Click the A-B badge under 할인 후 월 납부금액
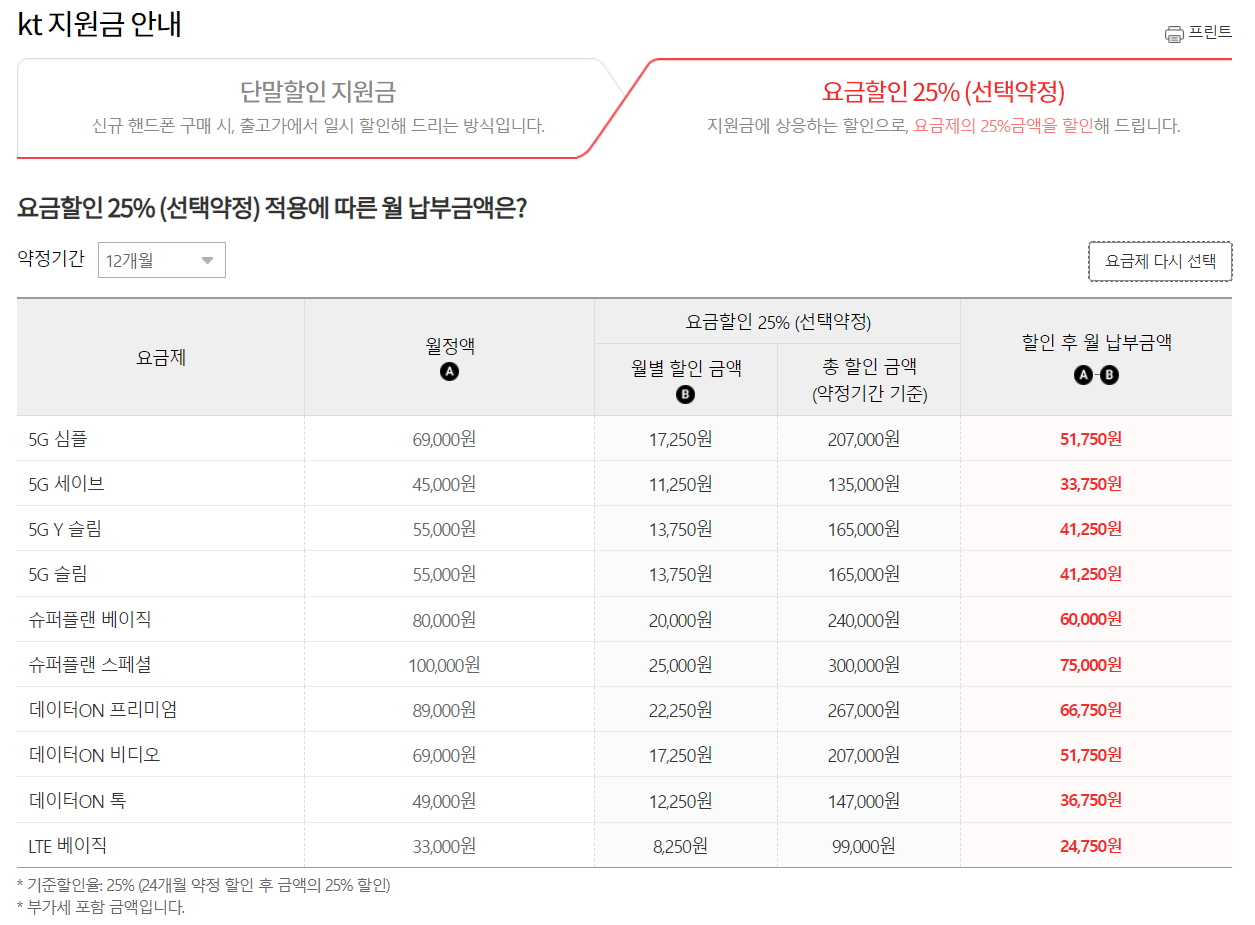Image resolution: width=1255 pixels, height=925 pixels. click(x=1096, y=376)
